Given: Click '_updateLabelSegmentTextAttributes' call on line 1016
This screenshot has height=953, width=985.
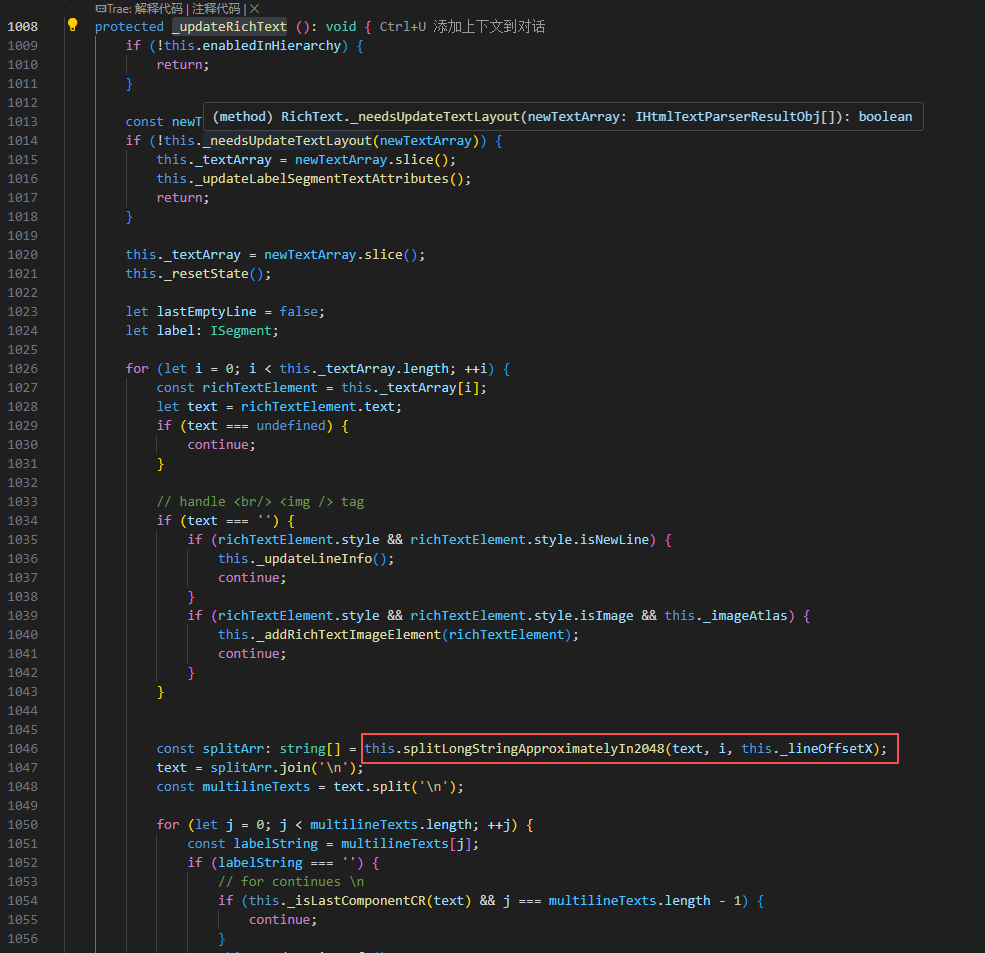Looking at the screenshot, I should click(x=322, y=178).
